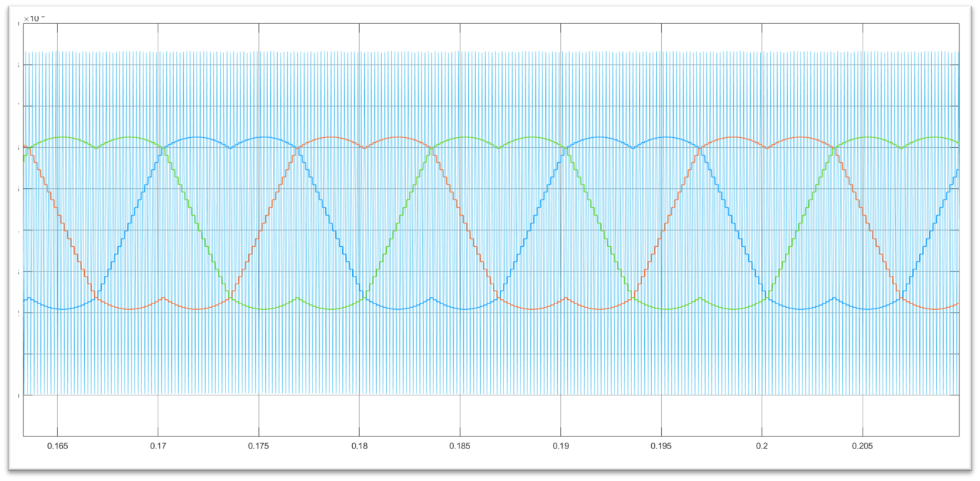This screenshot has width=980, height=481.
Task: Click the upper red envelope cusp at 0.18
Action: tap(365, 149)
